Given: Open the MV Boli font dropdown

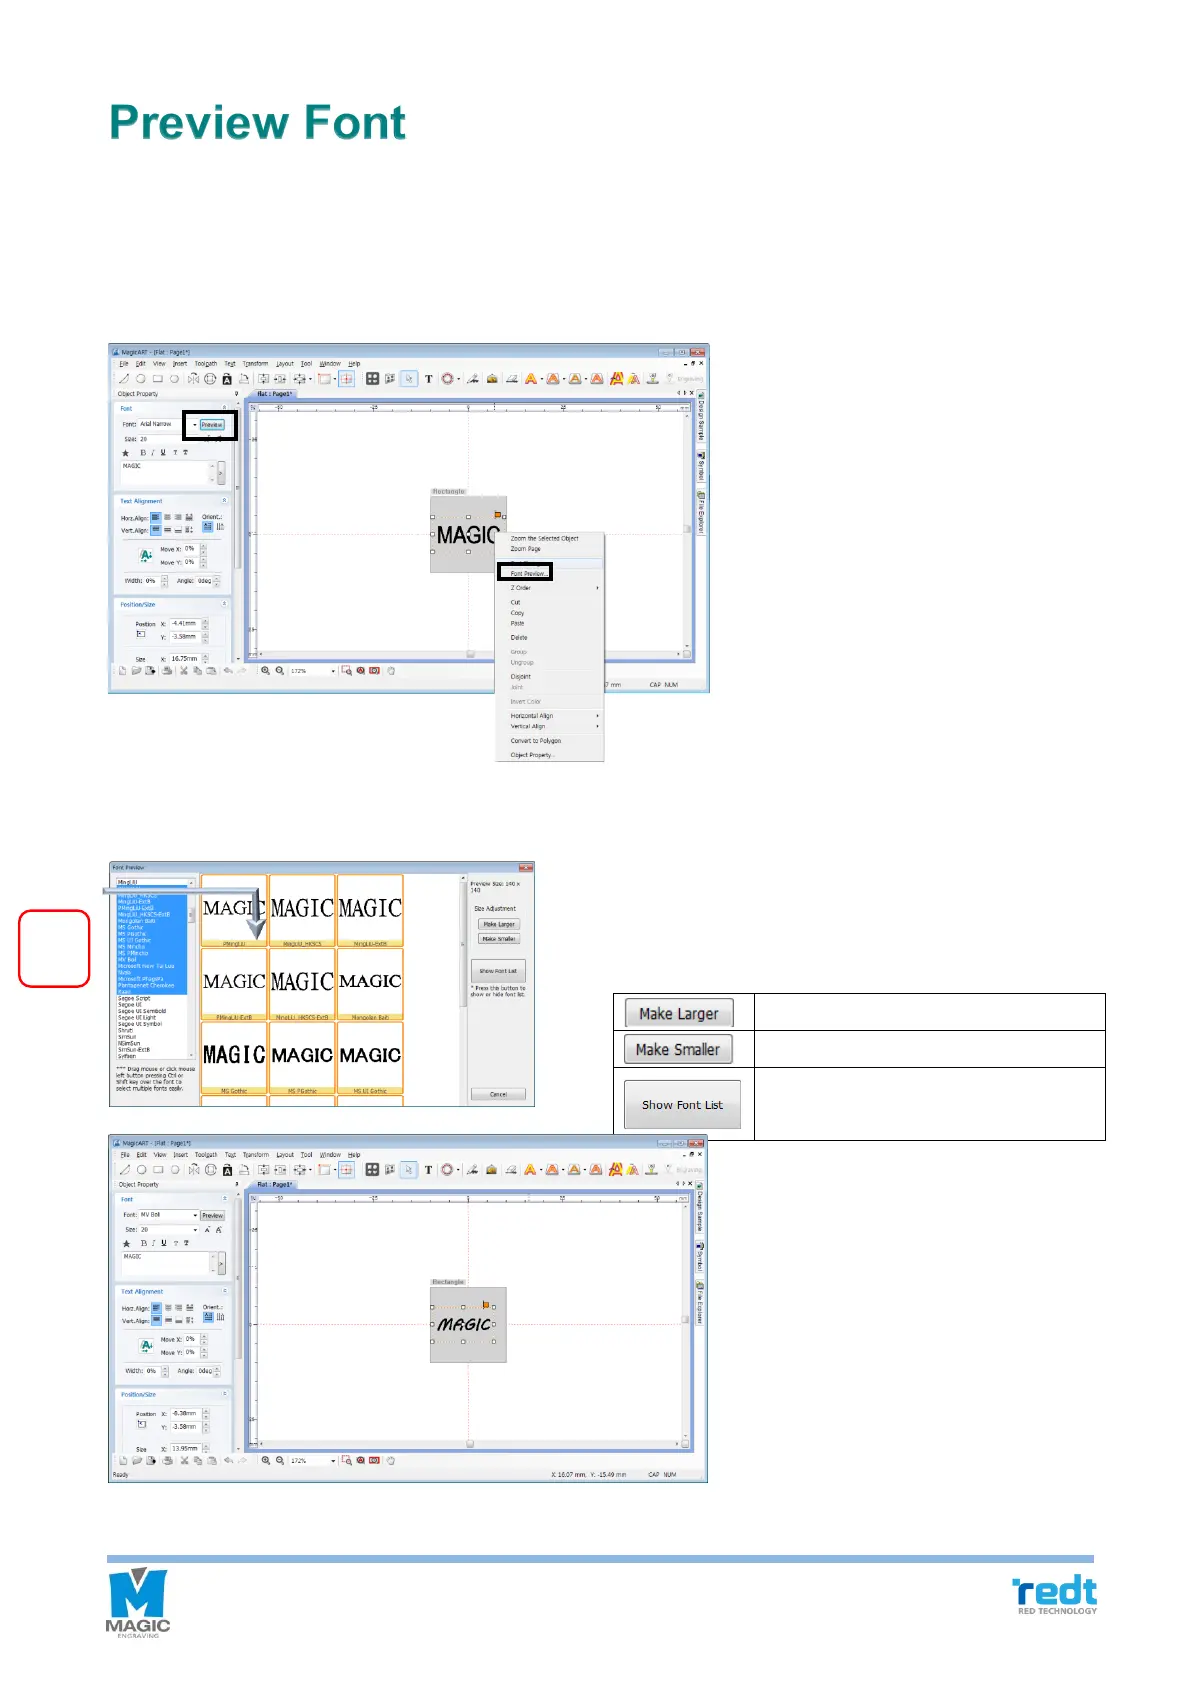Looking at the screenshot, I should (195, 1215).
